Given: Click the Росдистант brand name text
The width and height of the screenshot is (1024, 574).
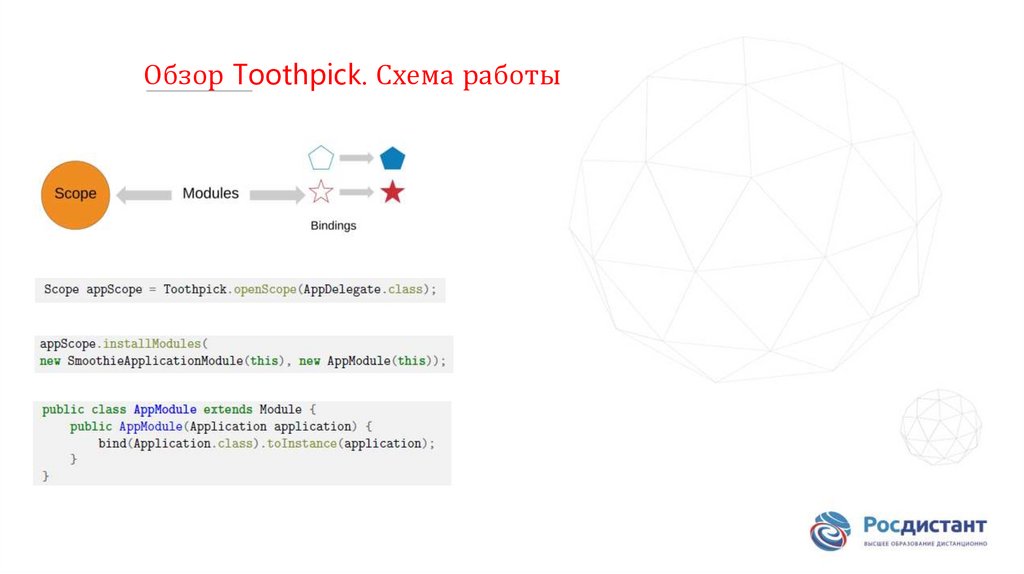Looking at the screenshot, I should coord(925,526).
